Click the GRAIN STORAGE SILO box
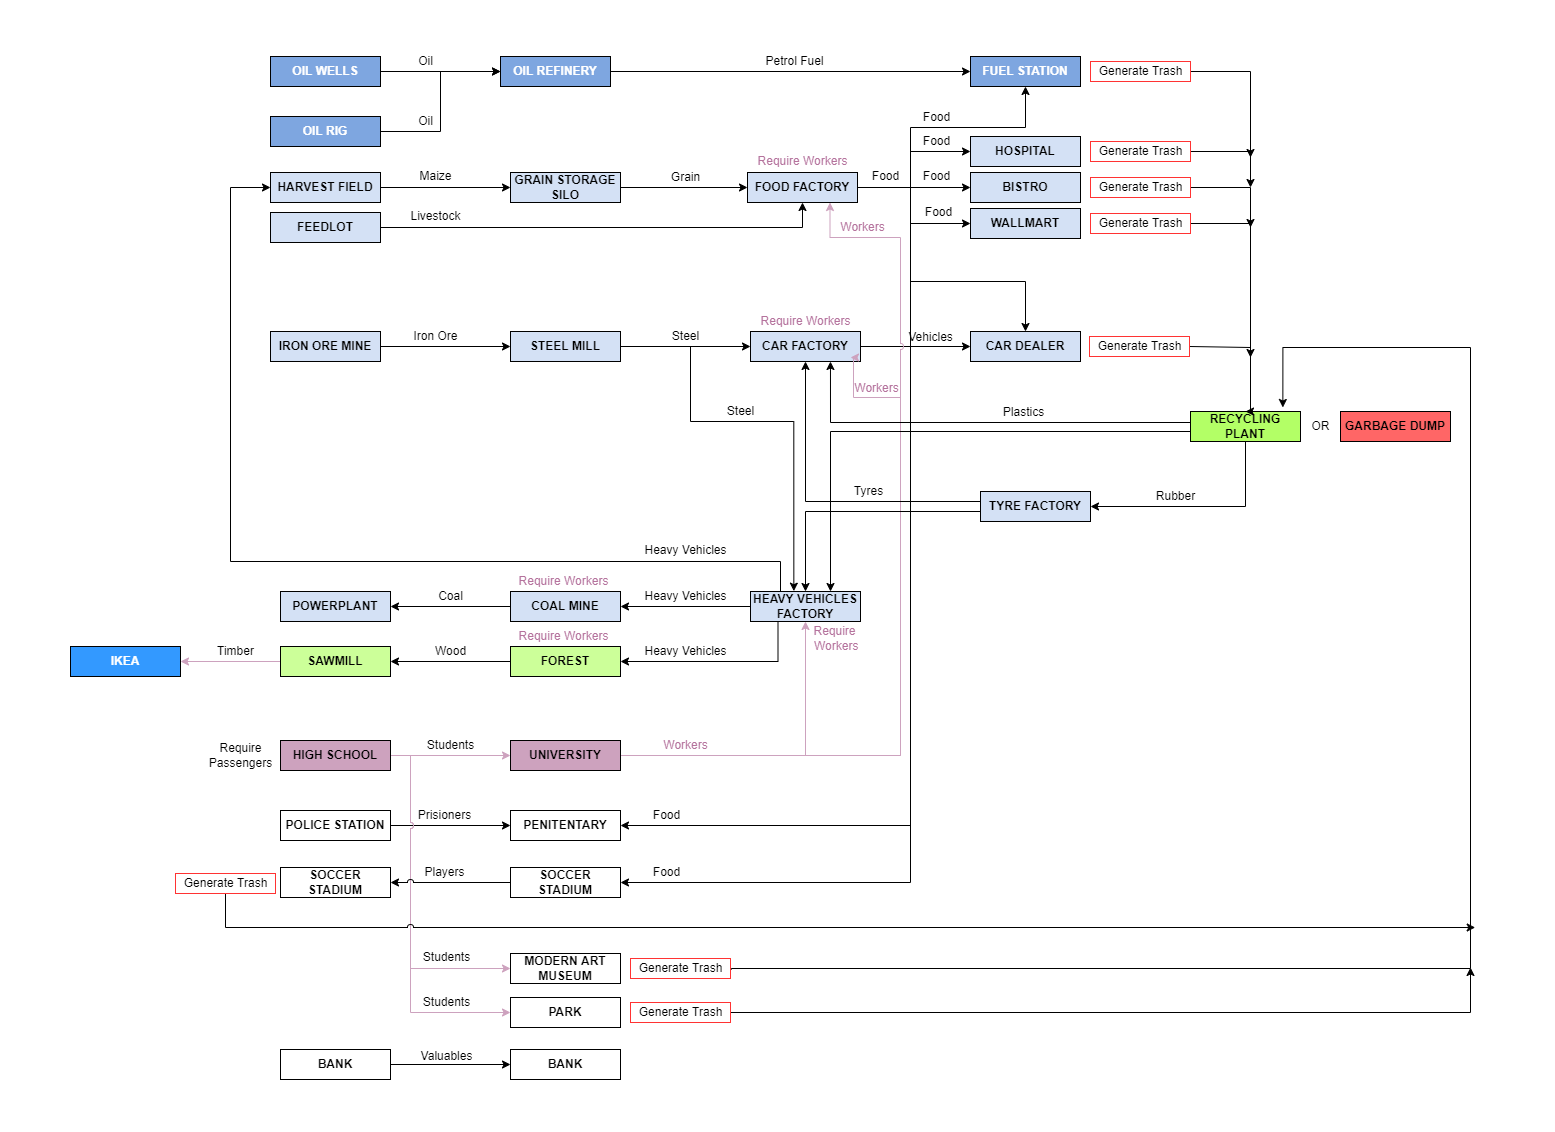 [565, 187]
